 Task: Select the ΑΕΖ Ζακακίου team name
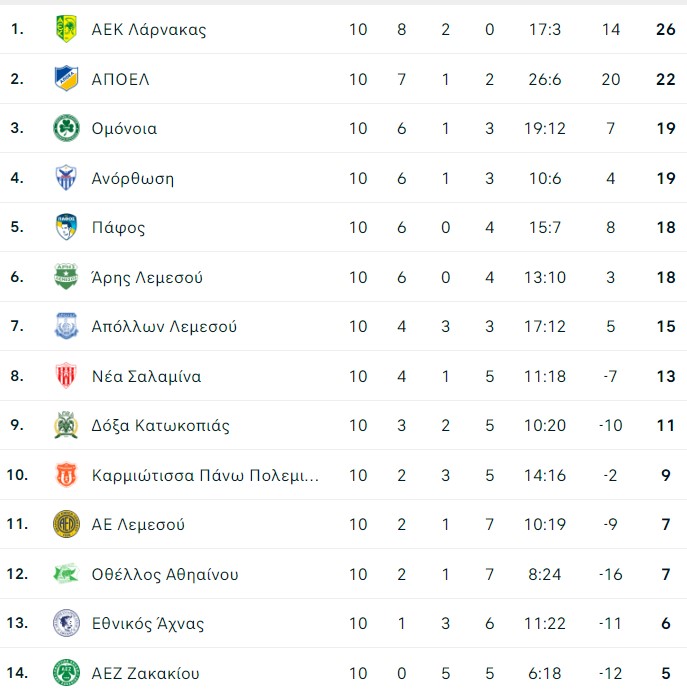pos(146,674)
